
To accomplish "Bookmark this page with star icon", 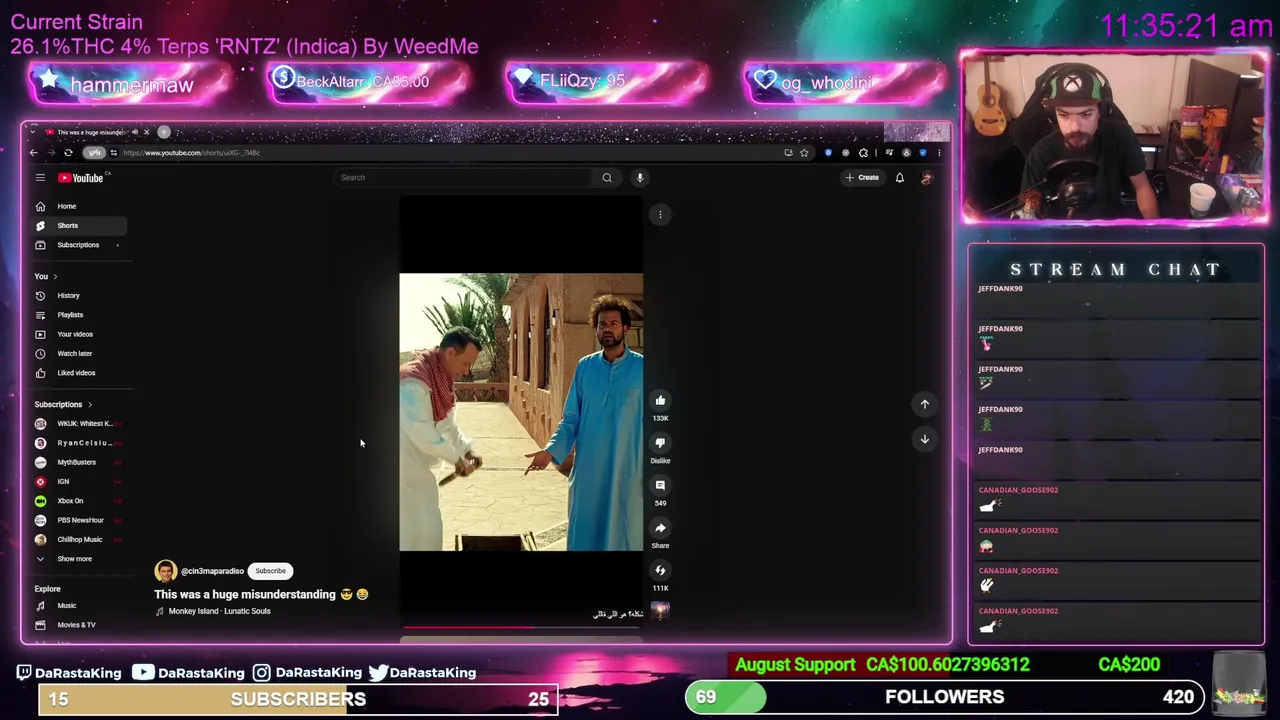I will click(804, 153).
